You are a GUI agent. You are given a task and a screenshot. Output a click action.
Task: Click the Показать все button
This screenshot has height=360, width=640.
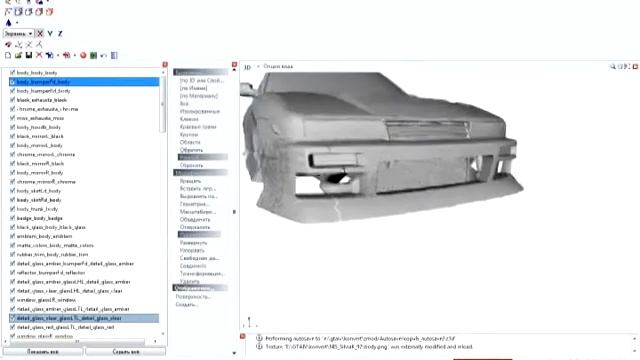[x=43, y=351]
